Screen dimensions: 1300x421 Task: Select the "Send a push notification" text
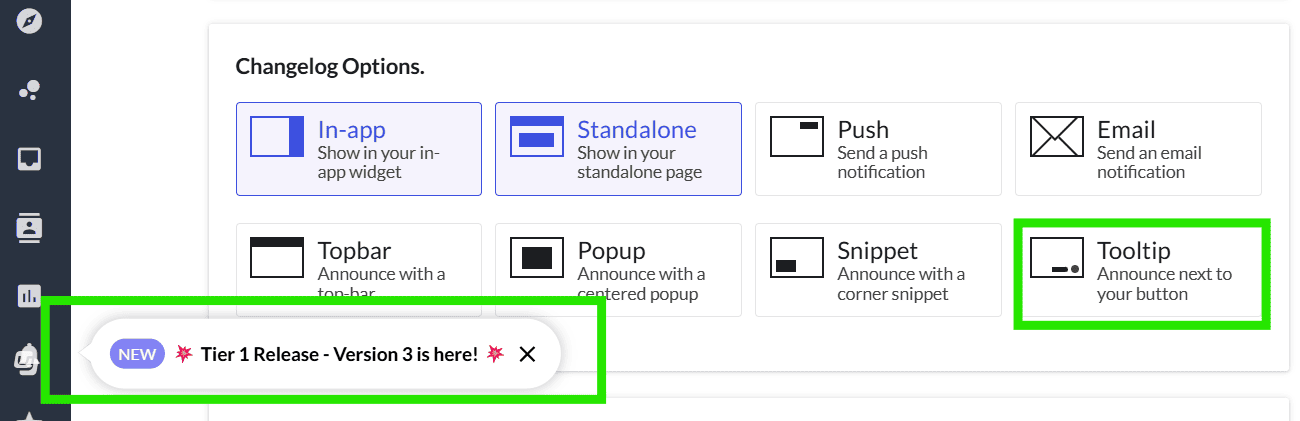882,162
